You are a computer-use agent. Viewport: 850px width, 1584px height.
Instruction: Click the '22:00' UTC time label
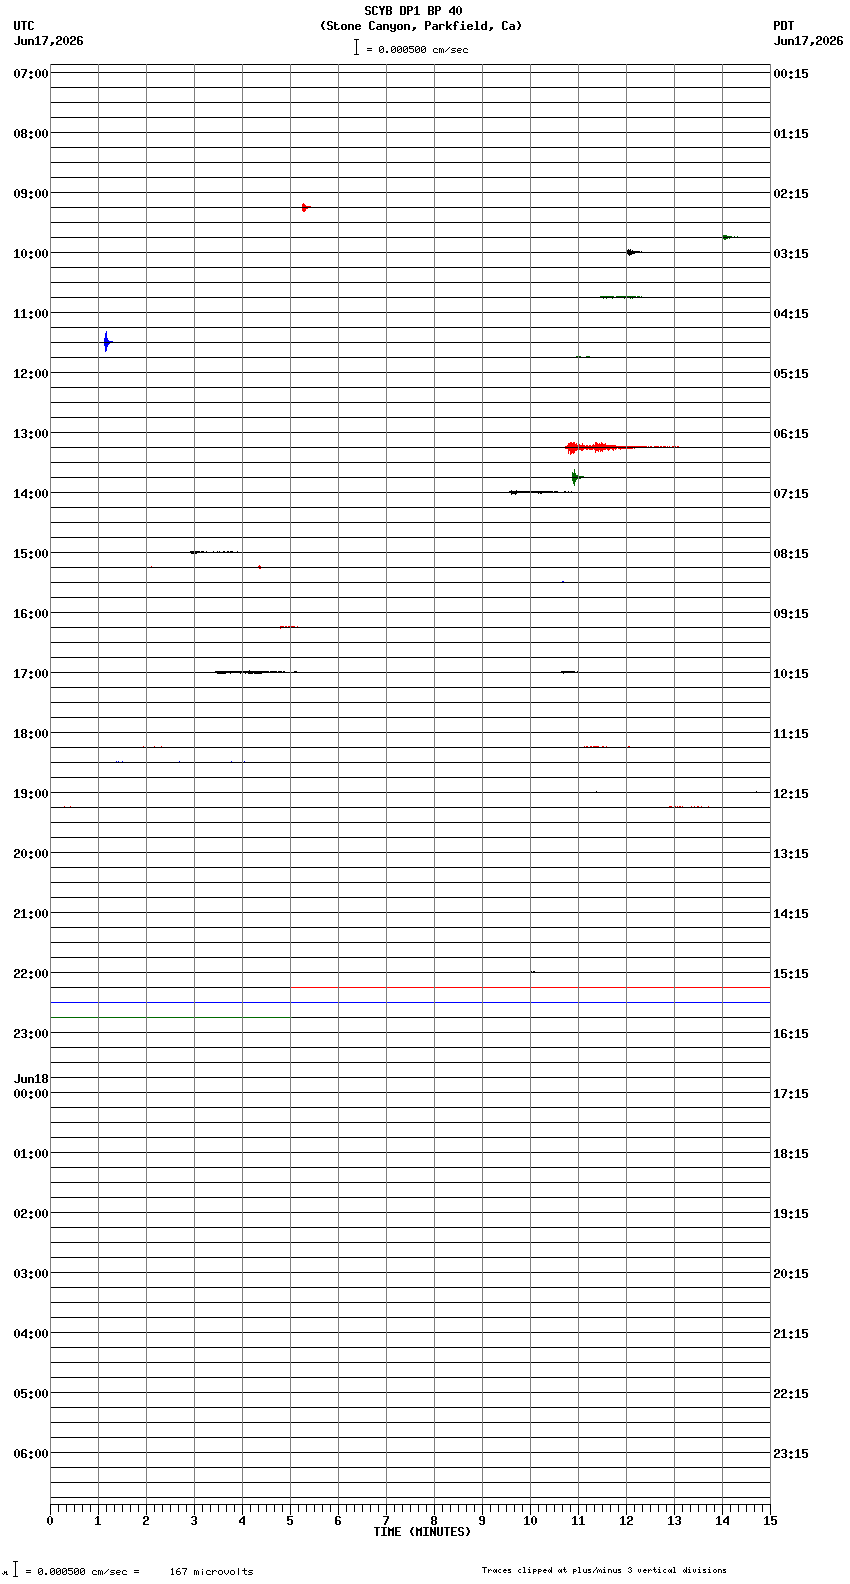pyautogui.click(x=30, y=974)
